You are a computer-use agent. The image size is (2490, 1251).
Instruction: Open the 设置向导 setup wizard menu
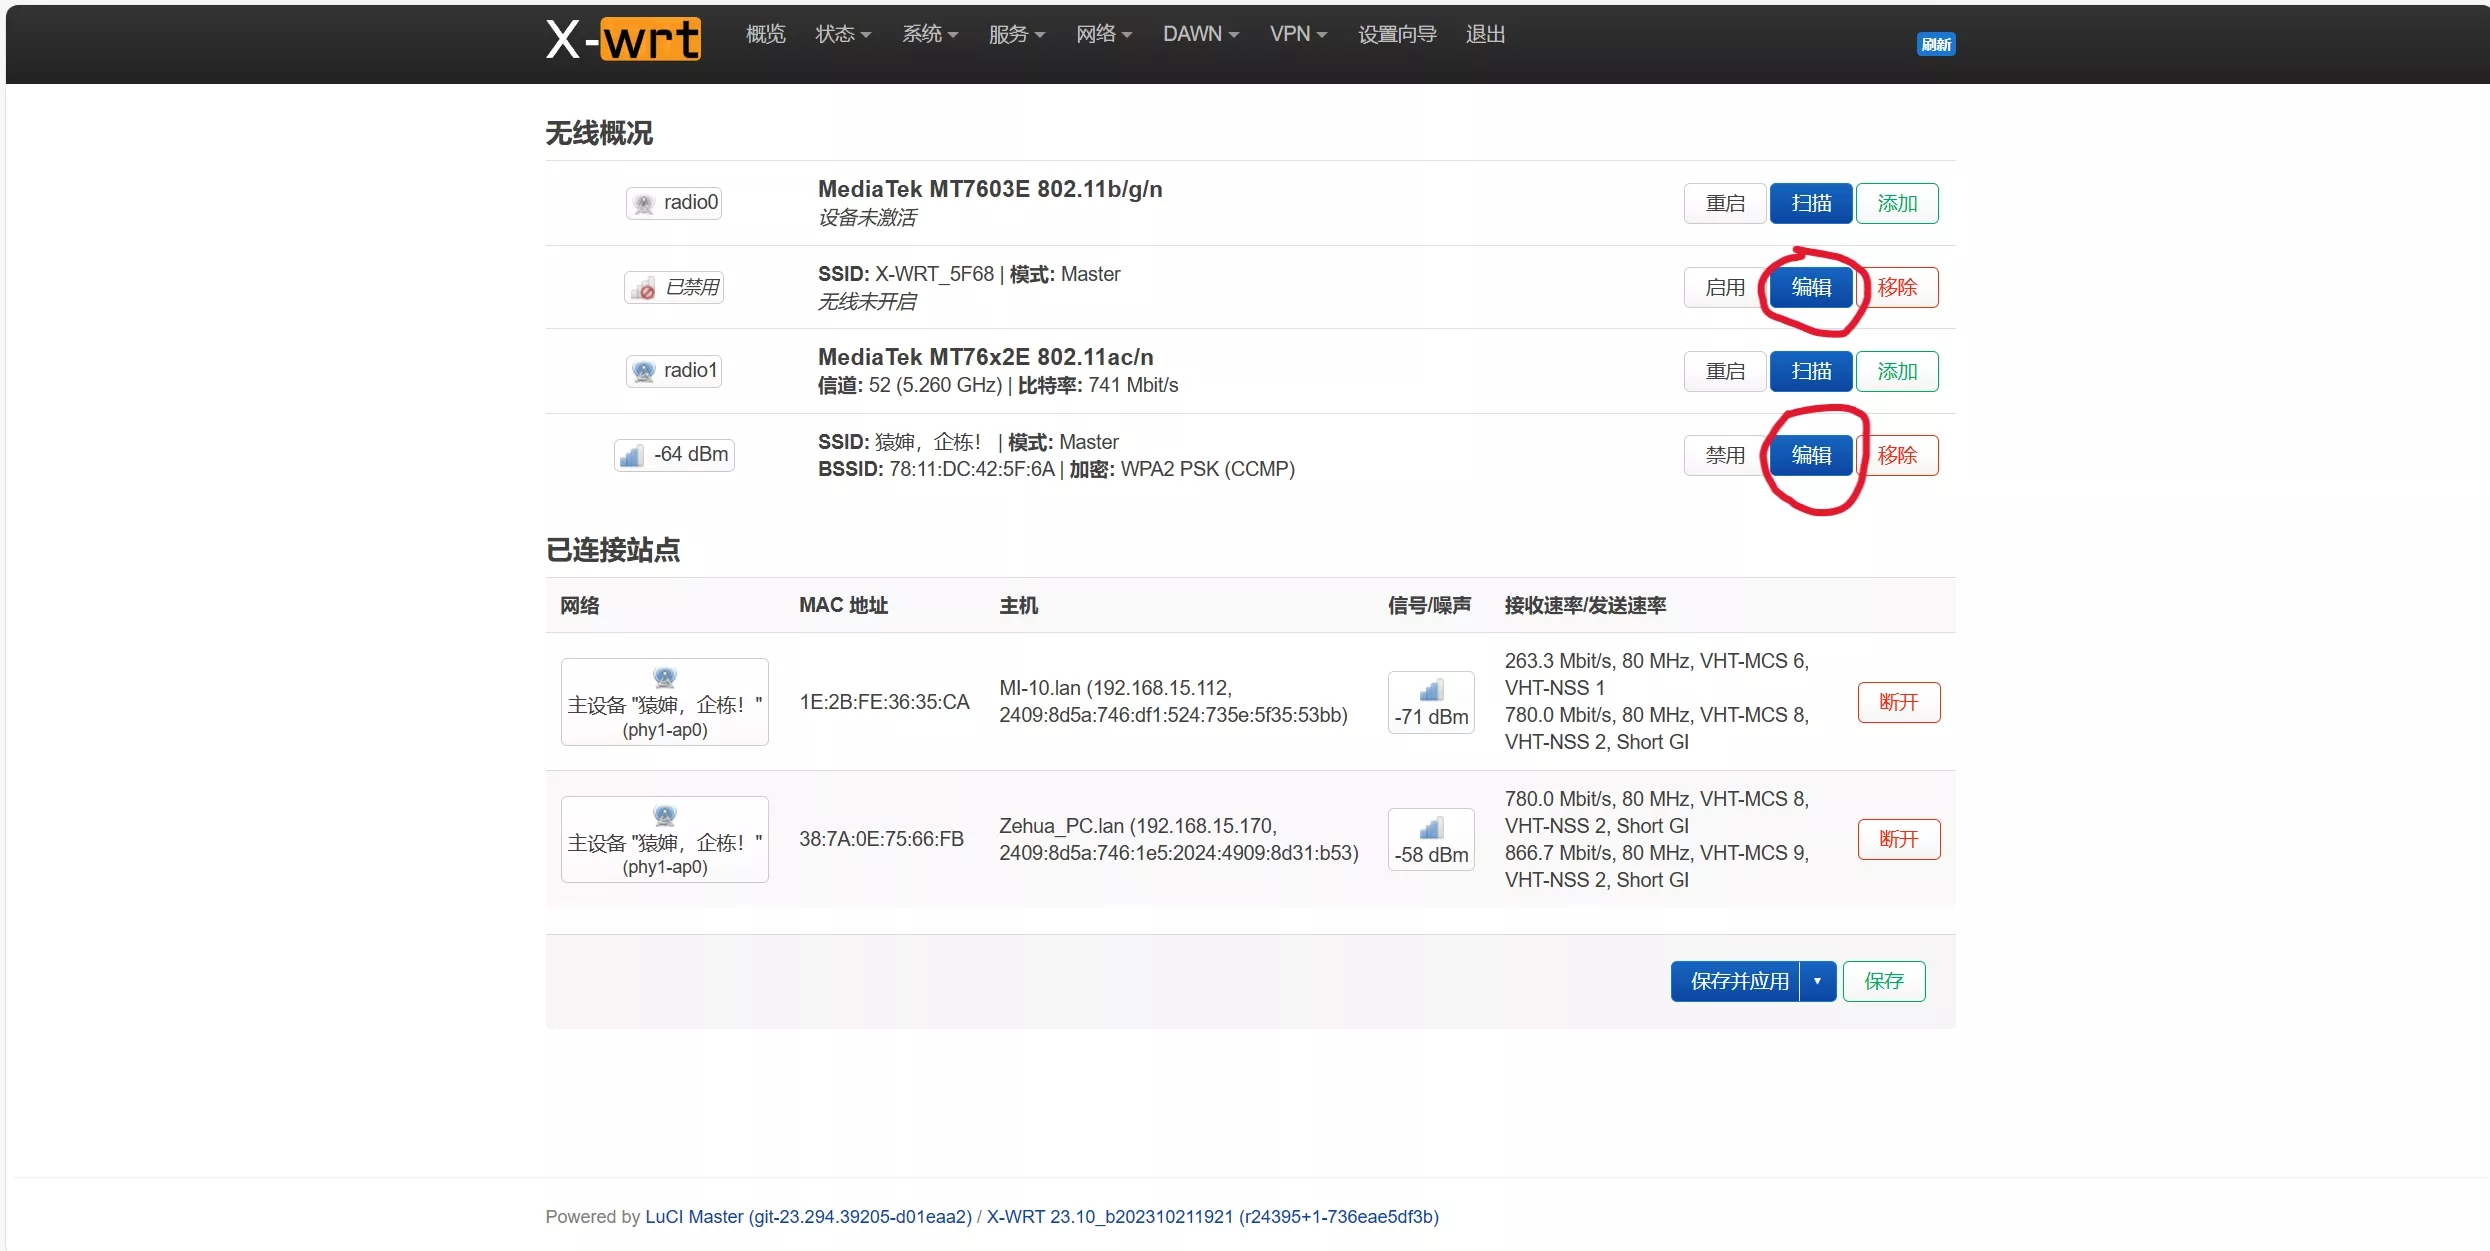pyautogui.click(x=1396, y=35)
